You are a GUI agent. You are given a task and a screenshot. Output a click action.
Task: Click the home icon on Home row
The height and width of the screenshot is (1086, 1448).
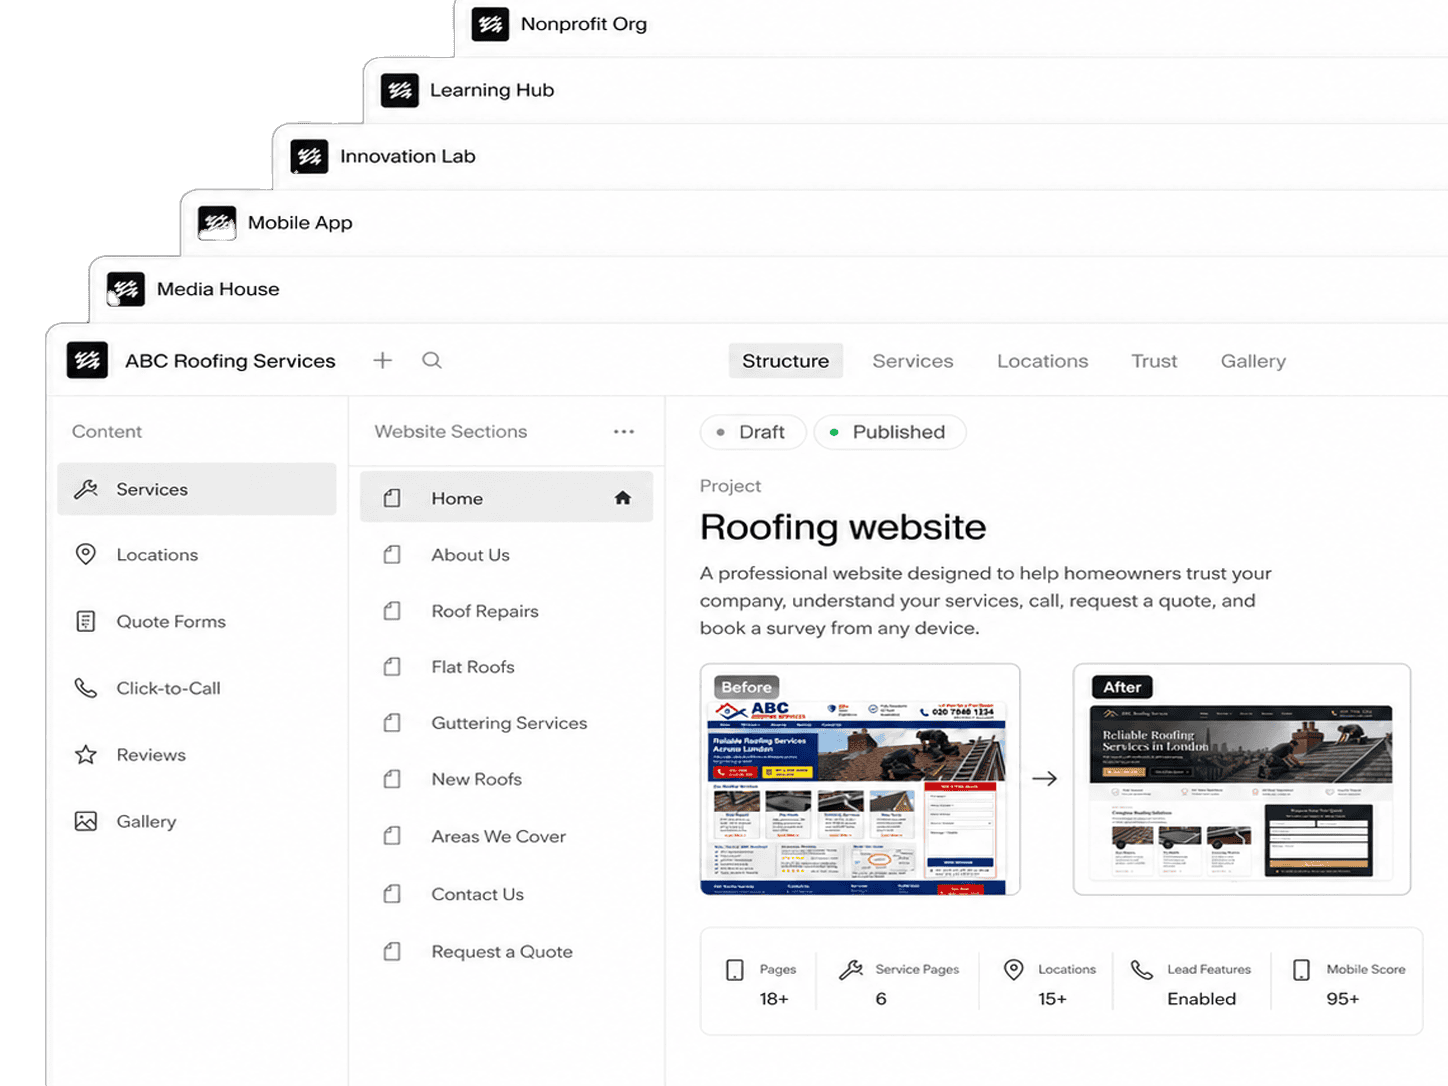coord(622,498)
